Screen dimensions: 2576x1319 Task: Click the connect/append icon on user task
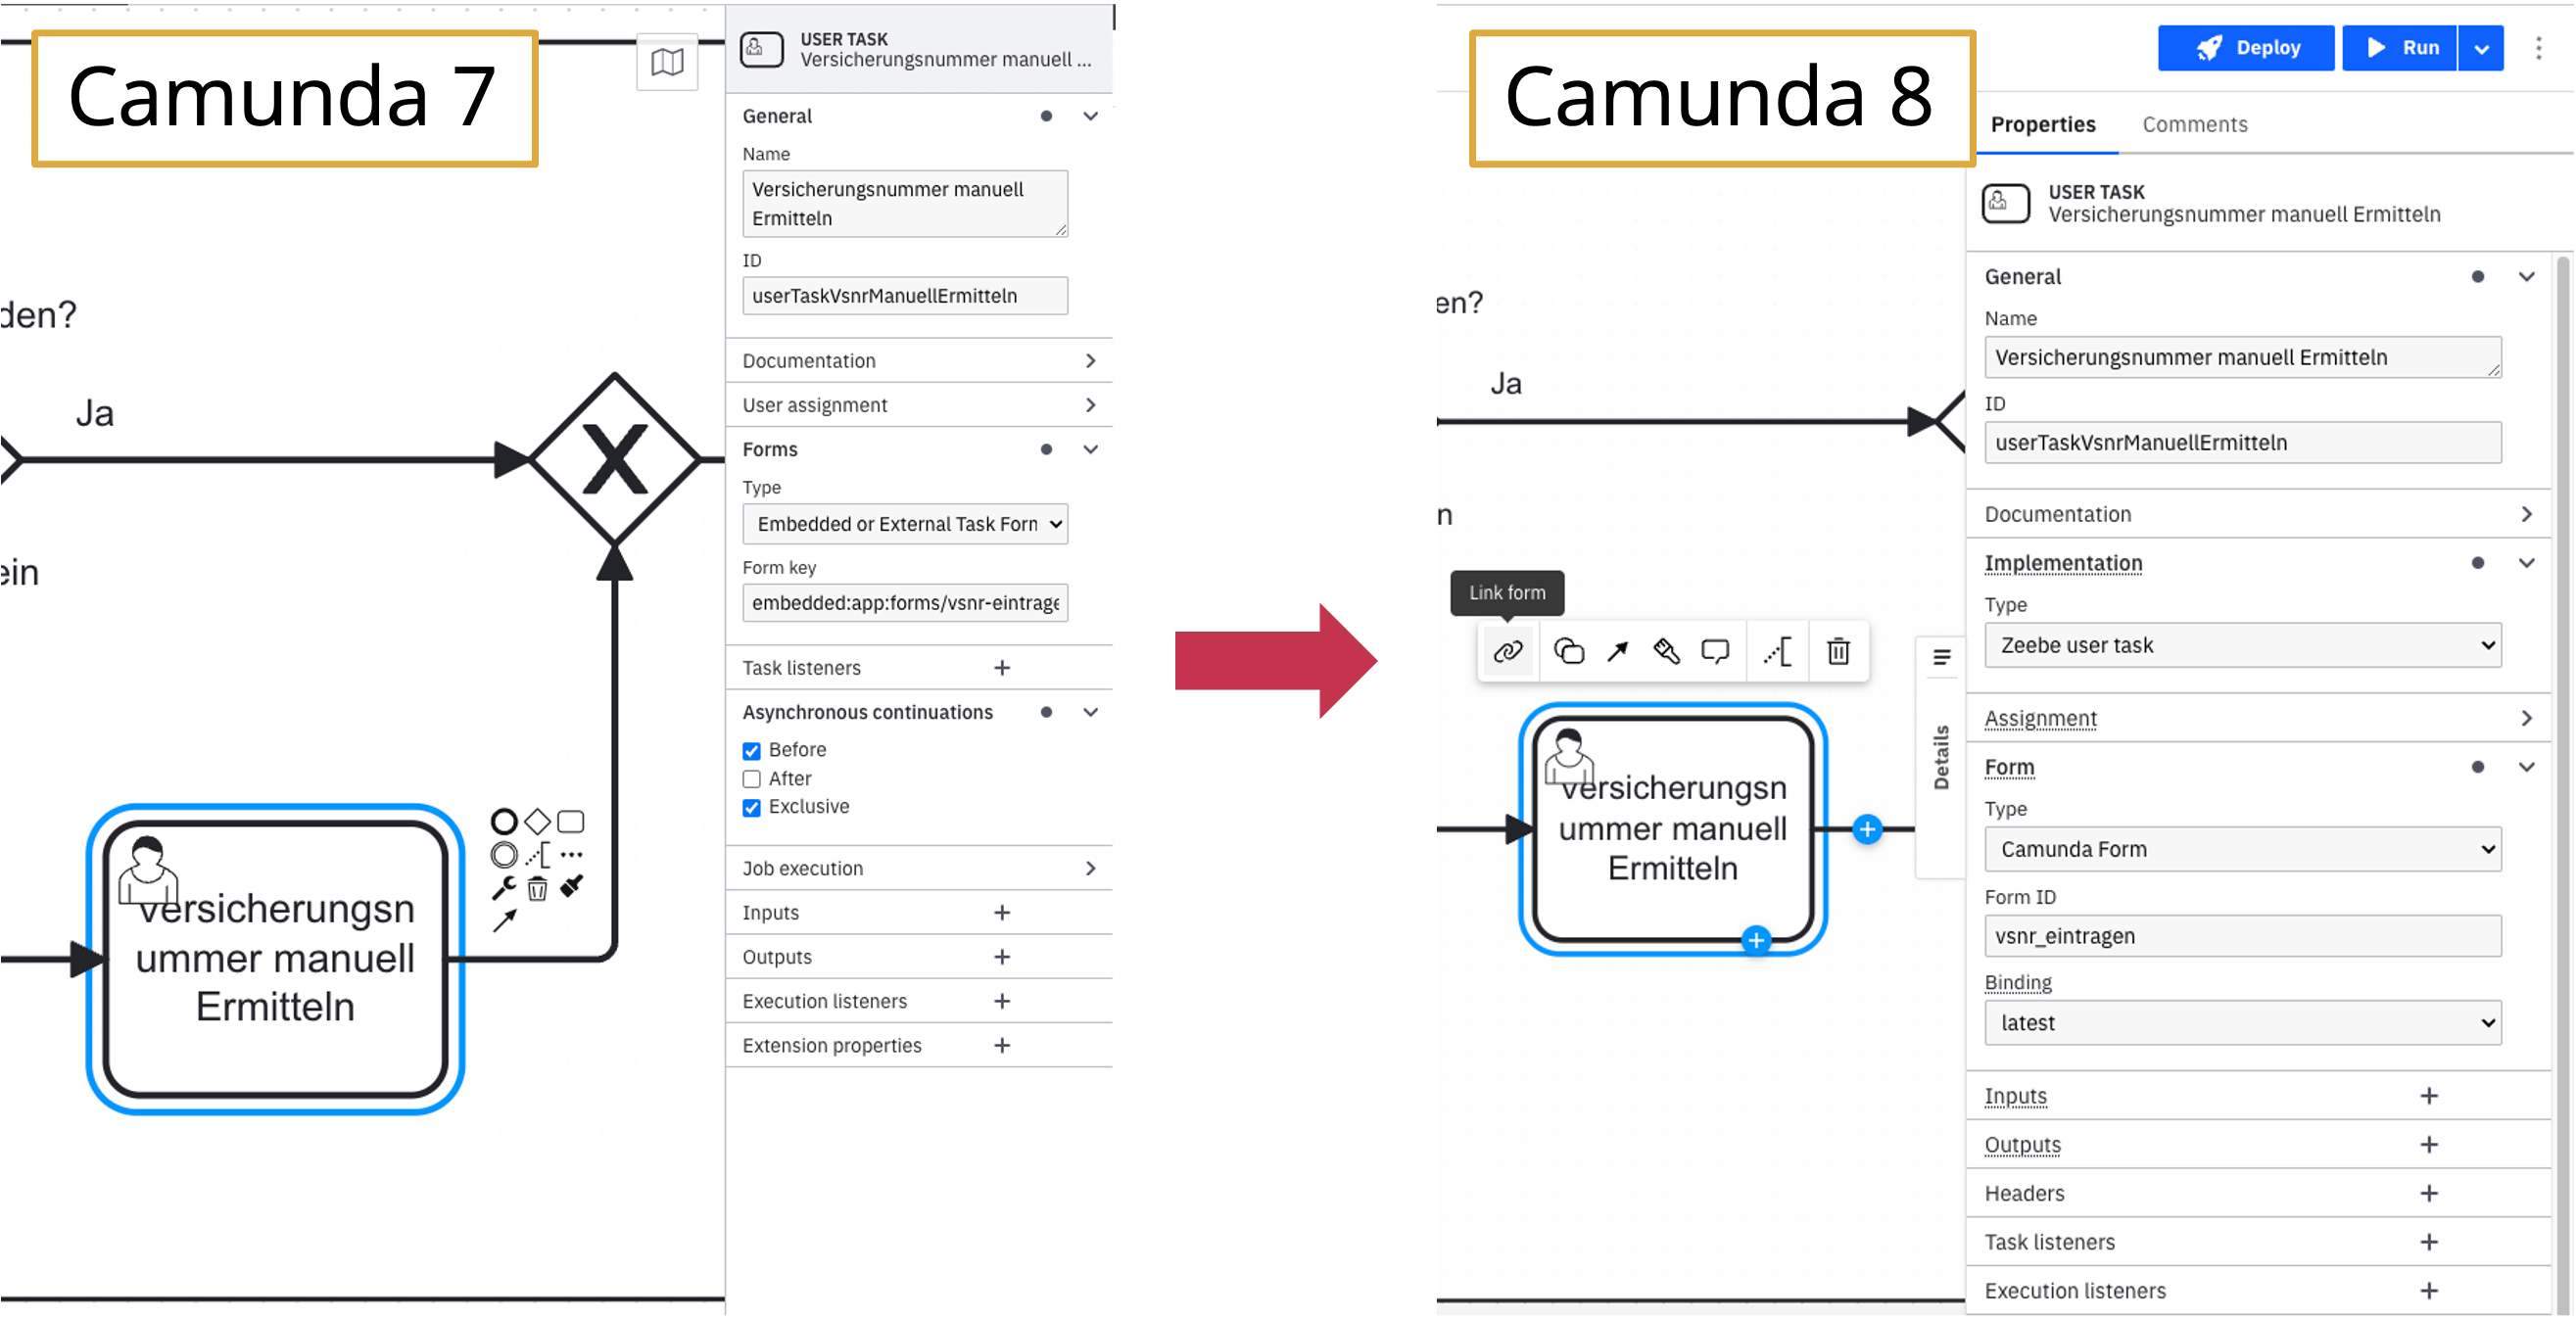pos(1617,653)
